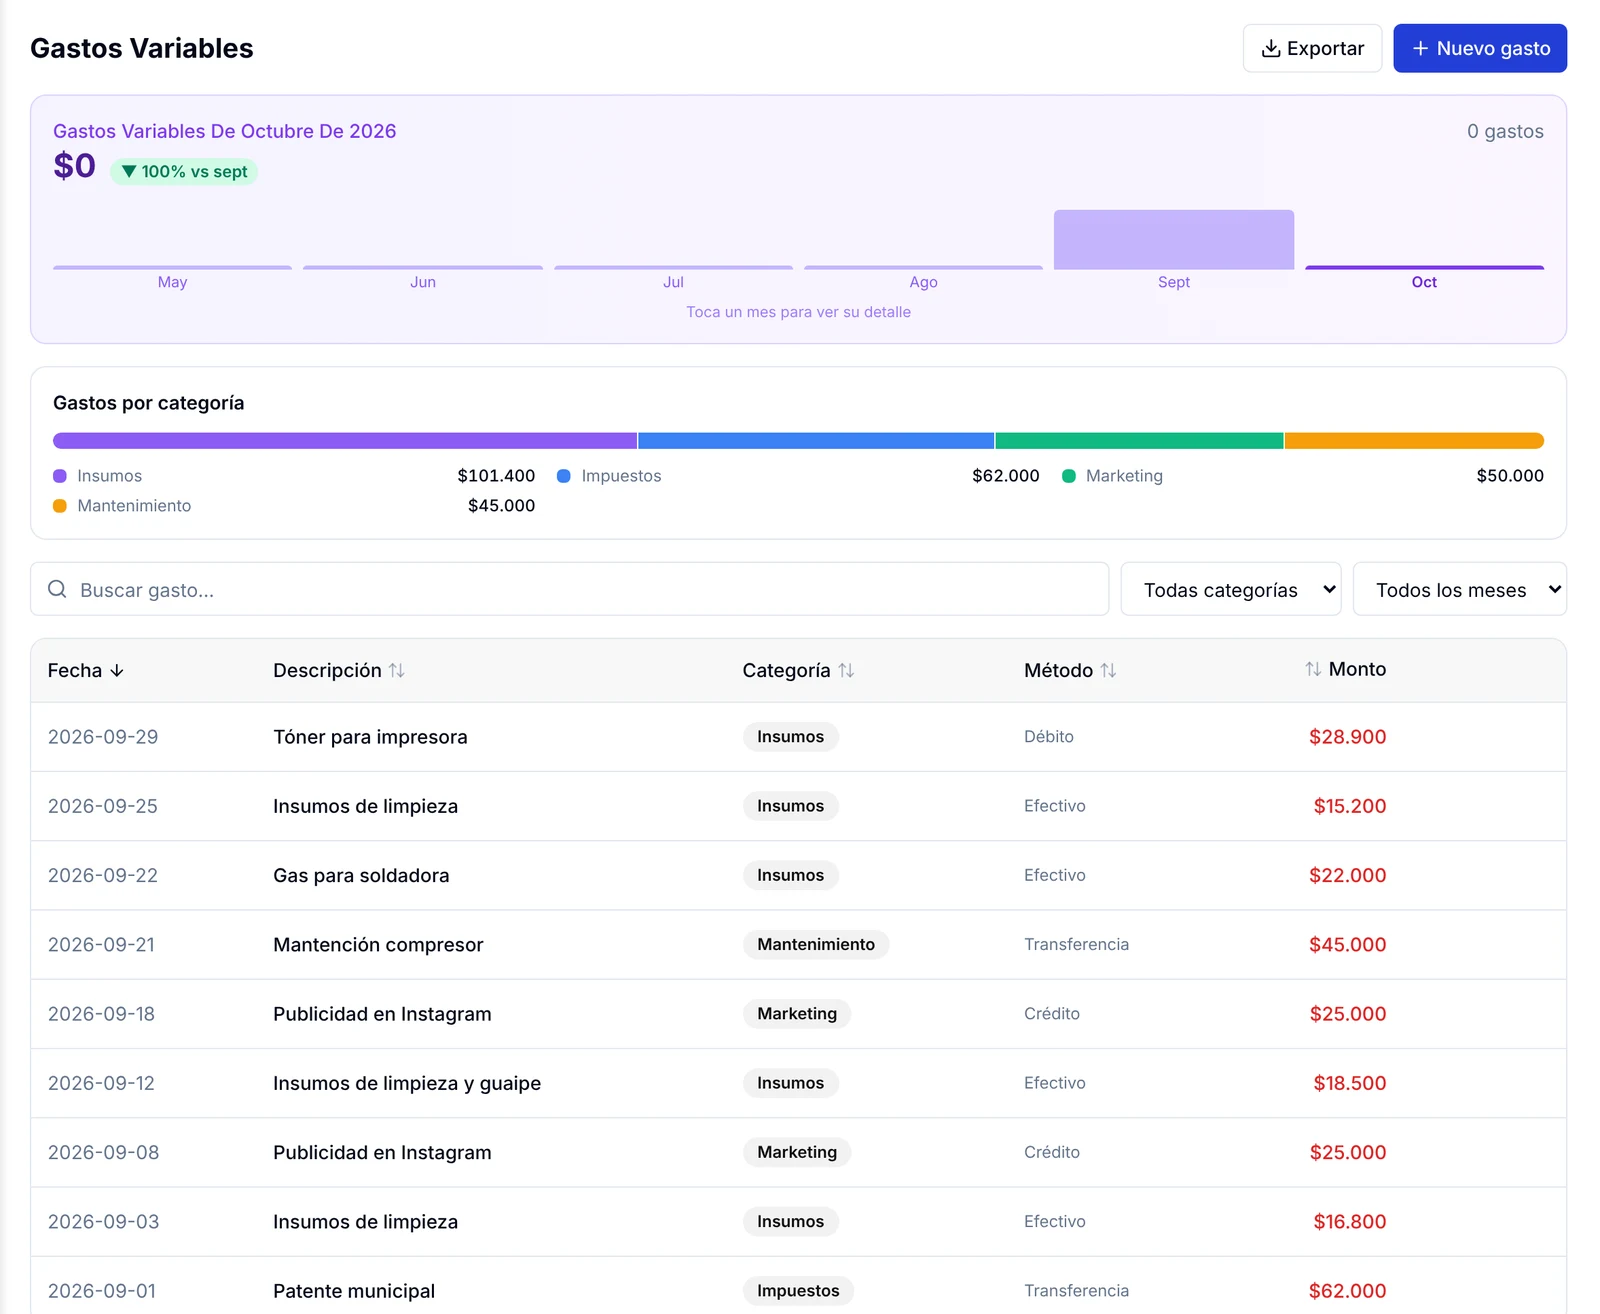Click the Nuevo gasto button
The height and width of the screenshot is (1314, 1600).
point(1480,49)
